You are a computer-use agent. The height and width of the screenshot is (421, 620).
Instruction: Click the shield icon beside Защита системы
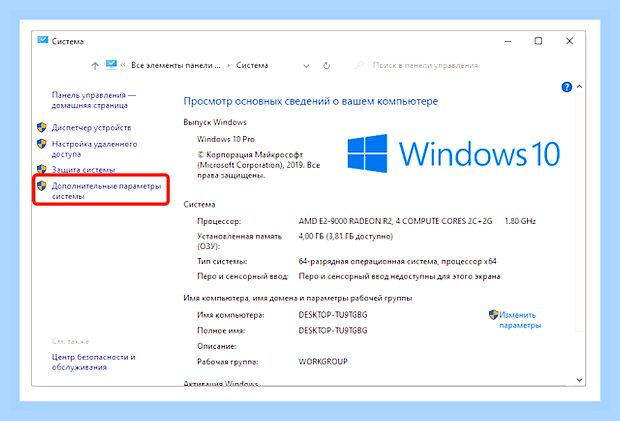(42, 169)
